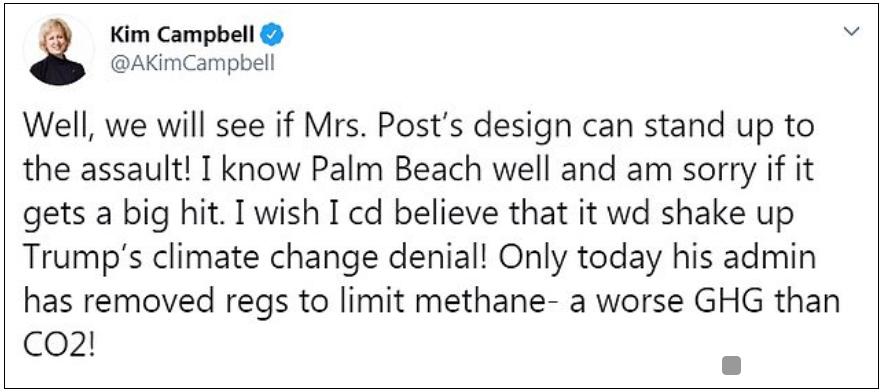The height and width of the screenshot is (392, 883).
Task: Open the @AKimCampbell handle link
Action: 193,64
